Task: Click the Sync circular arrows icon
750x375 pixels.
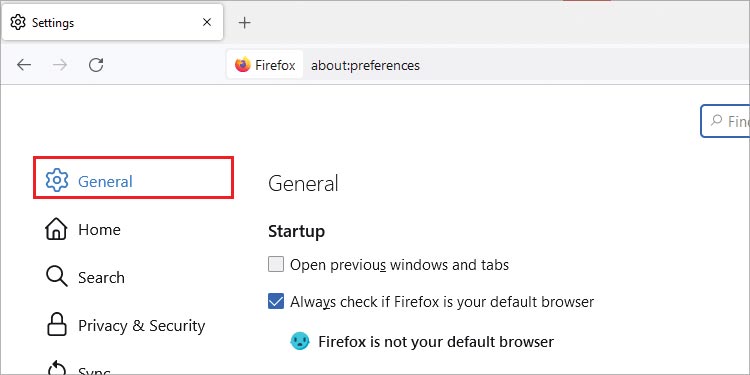Action: 56,369
